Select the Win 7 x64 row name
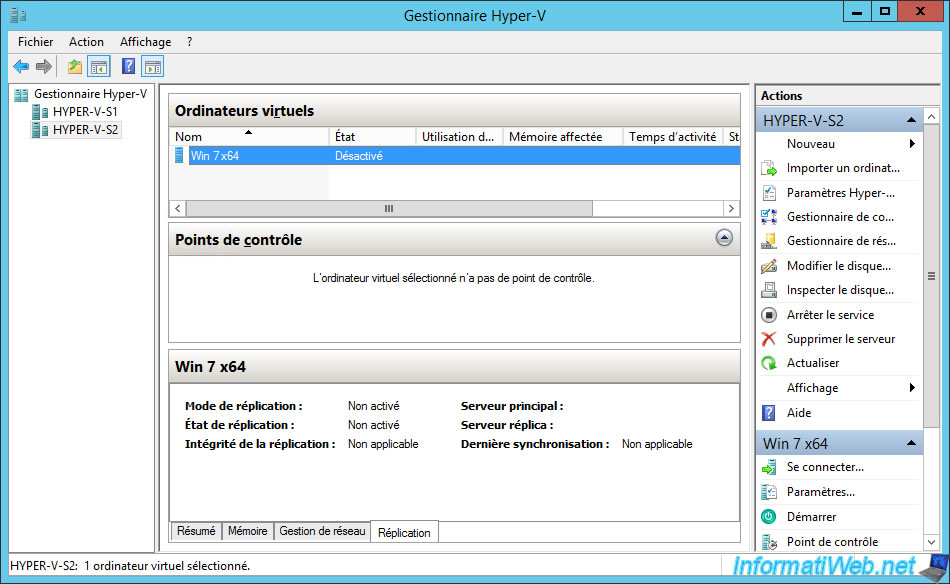 point(215,156)
